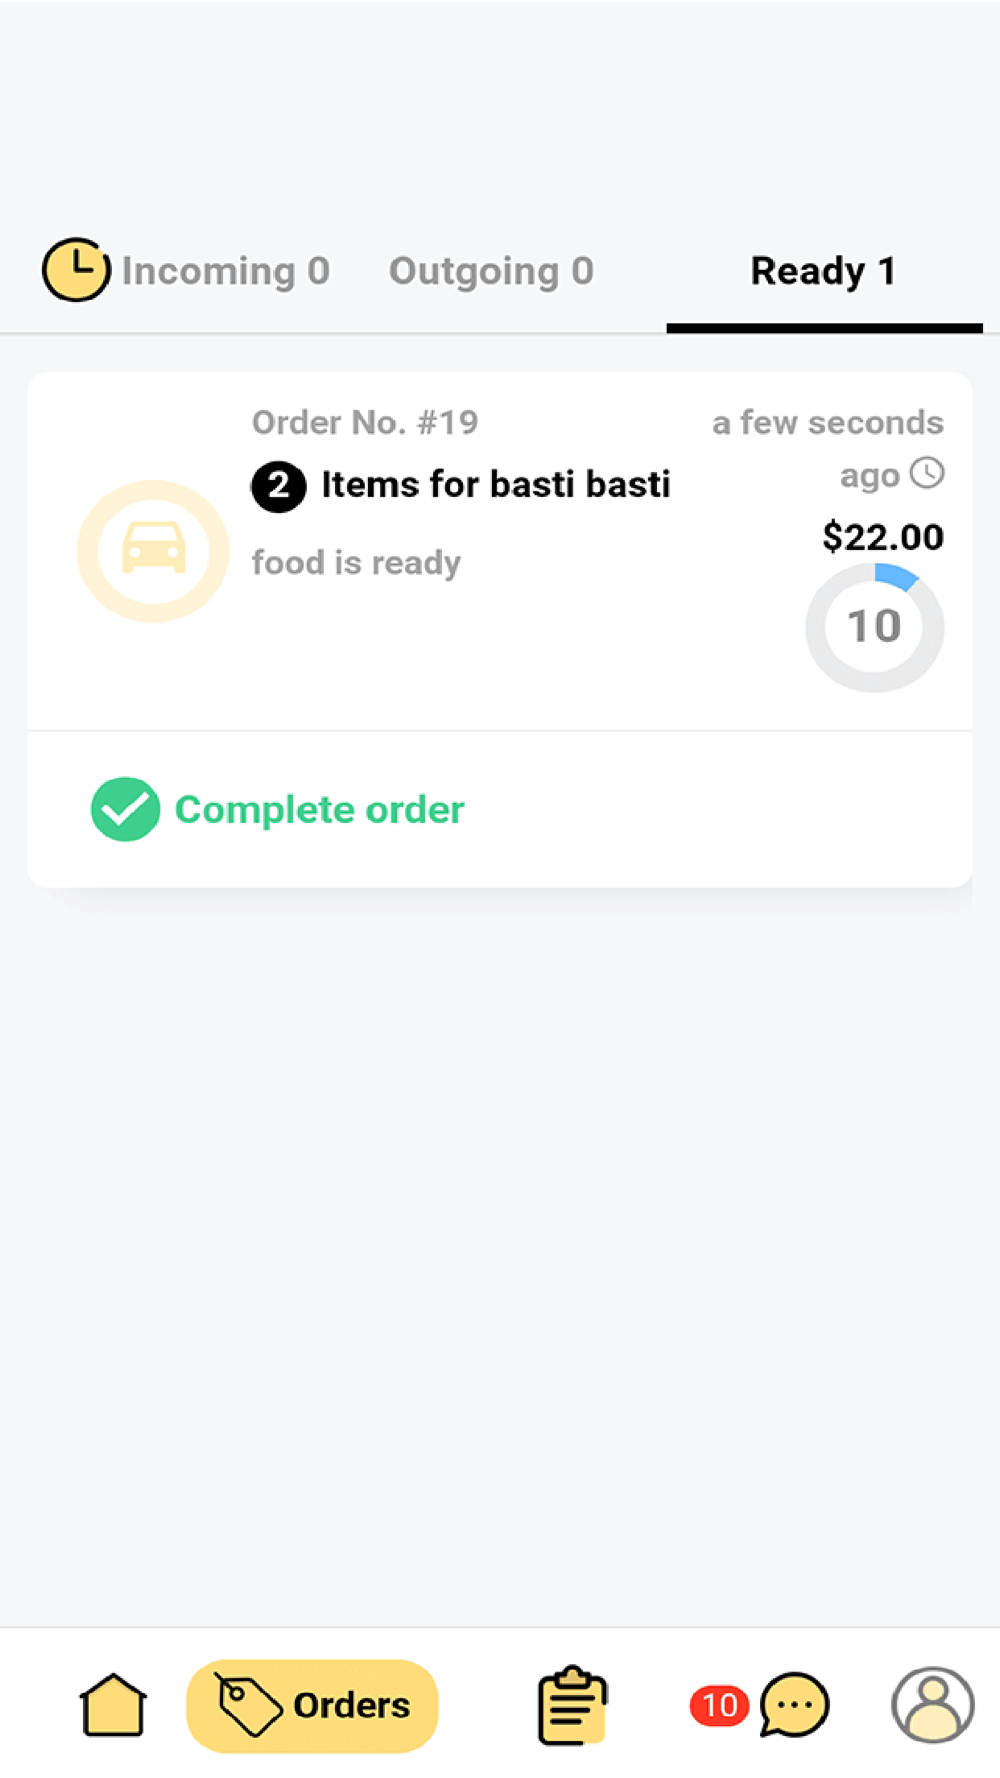Tap the clipboard menu icon in bottom bar
This screenshot has height=1778, width=1000.
coord(572,1705)
